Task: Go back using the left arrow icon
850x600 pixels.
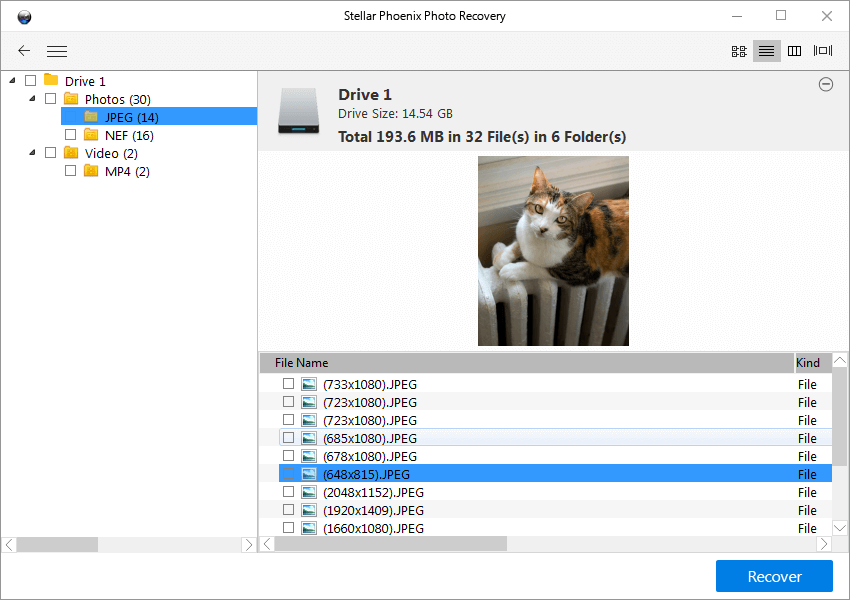Action: [x=24, y=51]
